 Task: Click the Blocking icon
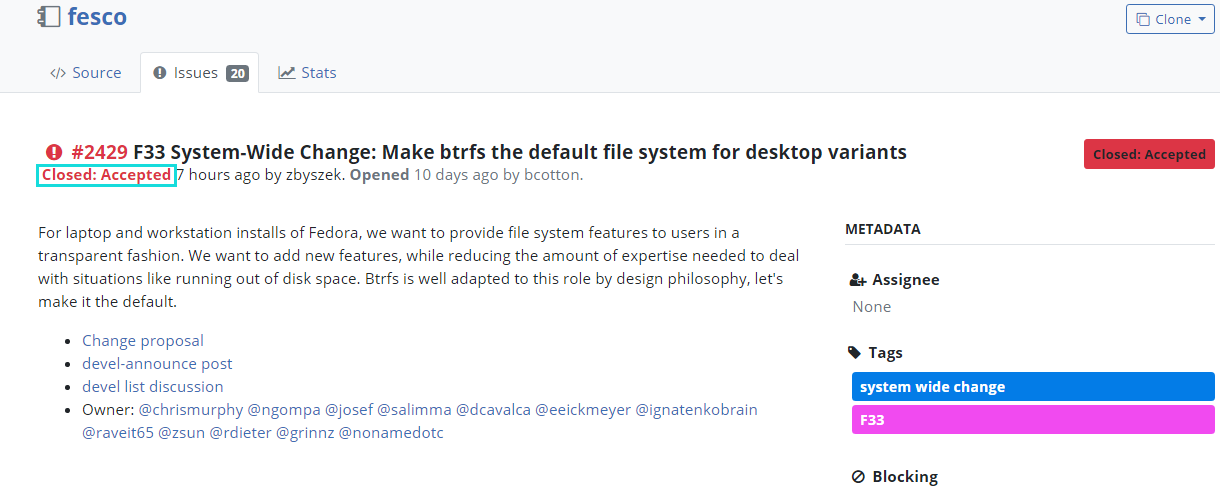point(857,477)
